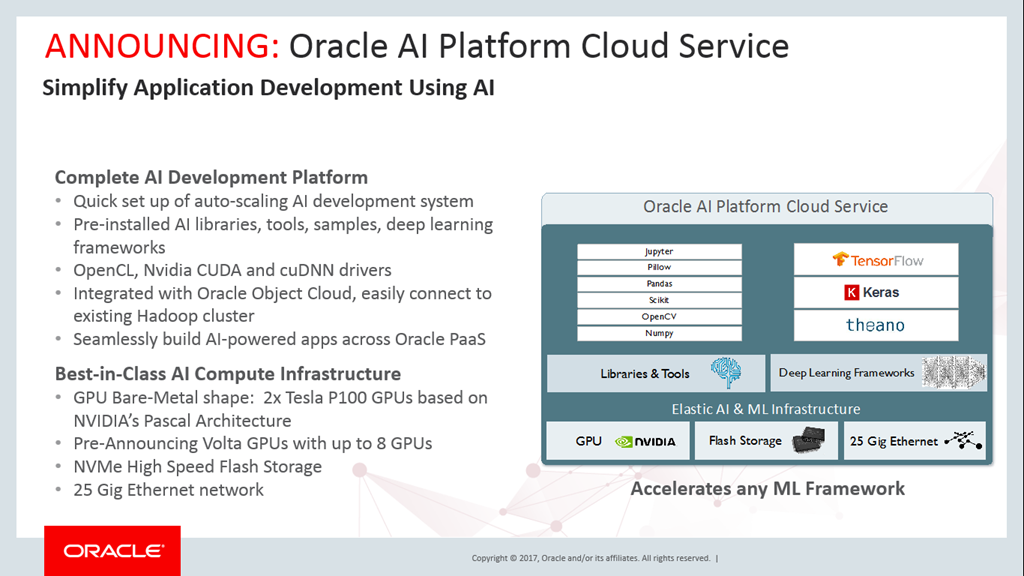Click the theano logo

point(876,325)
